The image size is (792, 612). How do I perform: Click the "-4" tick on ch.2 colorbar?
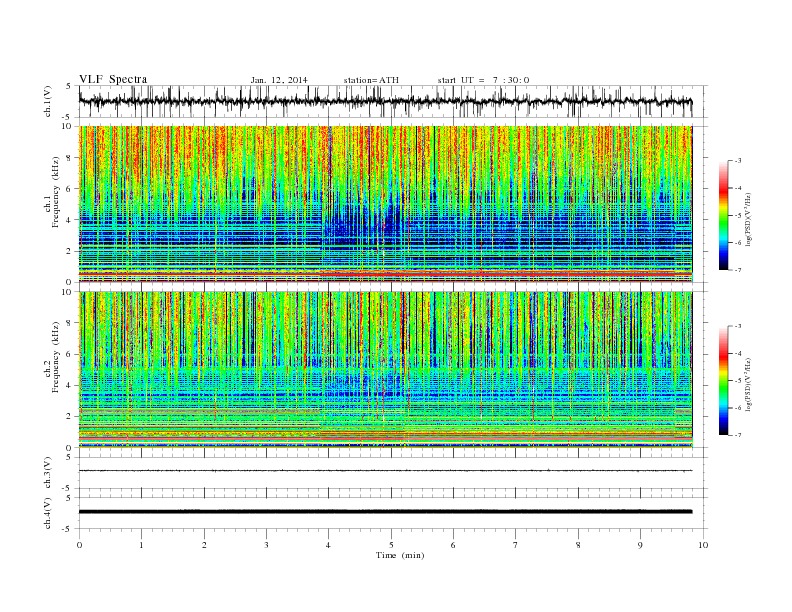tap(738, 353)
